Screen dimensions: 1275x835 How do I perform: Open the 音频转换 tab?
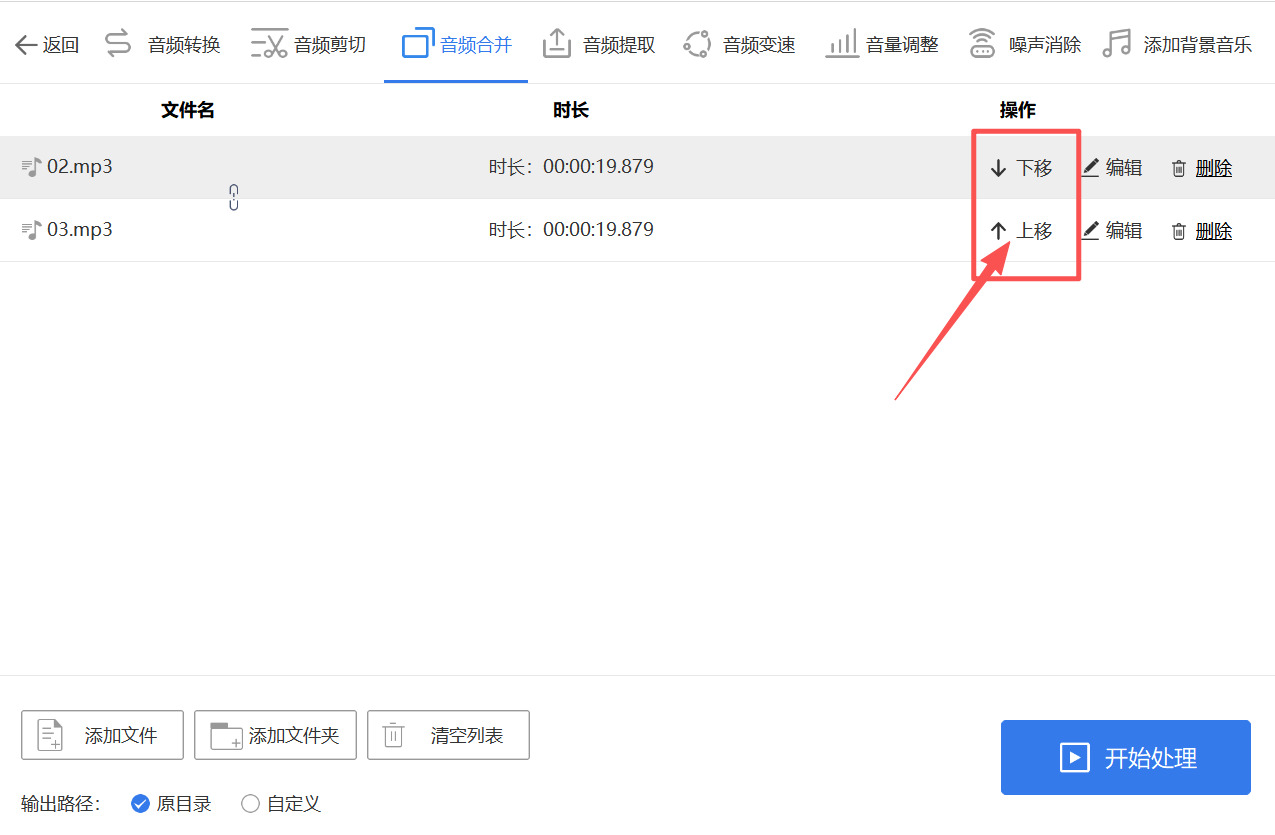(x=163, y=44)
